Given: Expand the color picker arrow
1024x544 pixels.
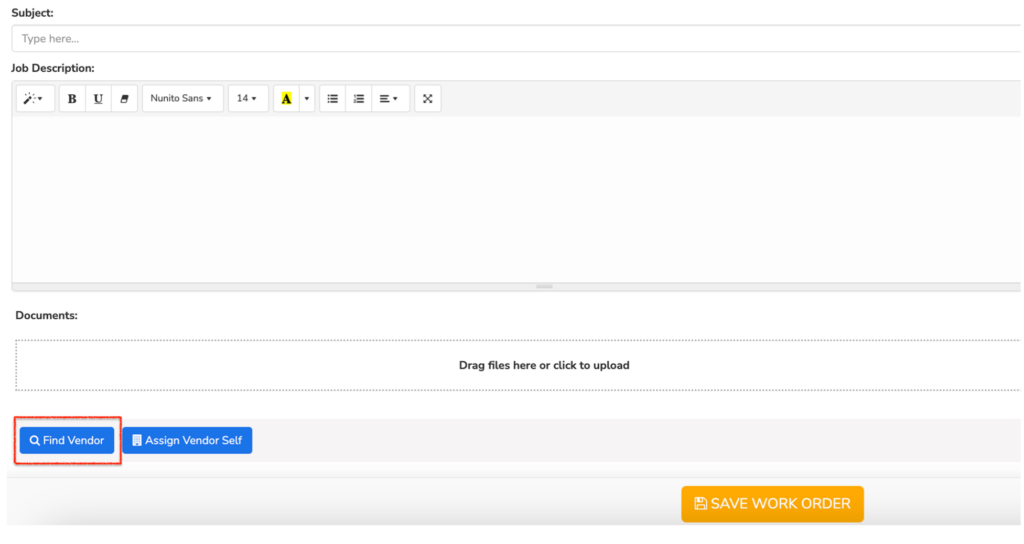Looking at the screenshot, I should click(307, 99).
